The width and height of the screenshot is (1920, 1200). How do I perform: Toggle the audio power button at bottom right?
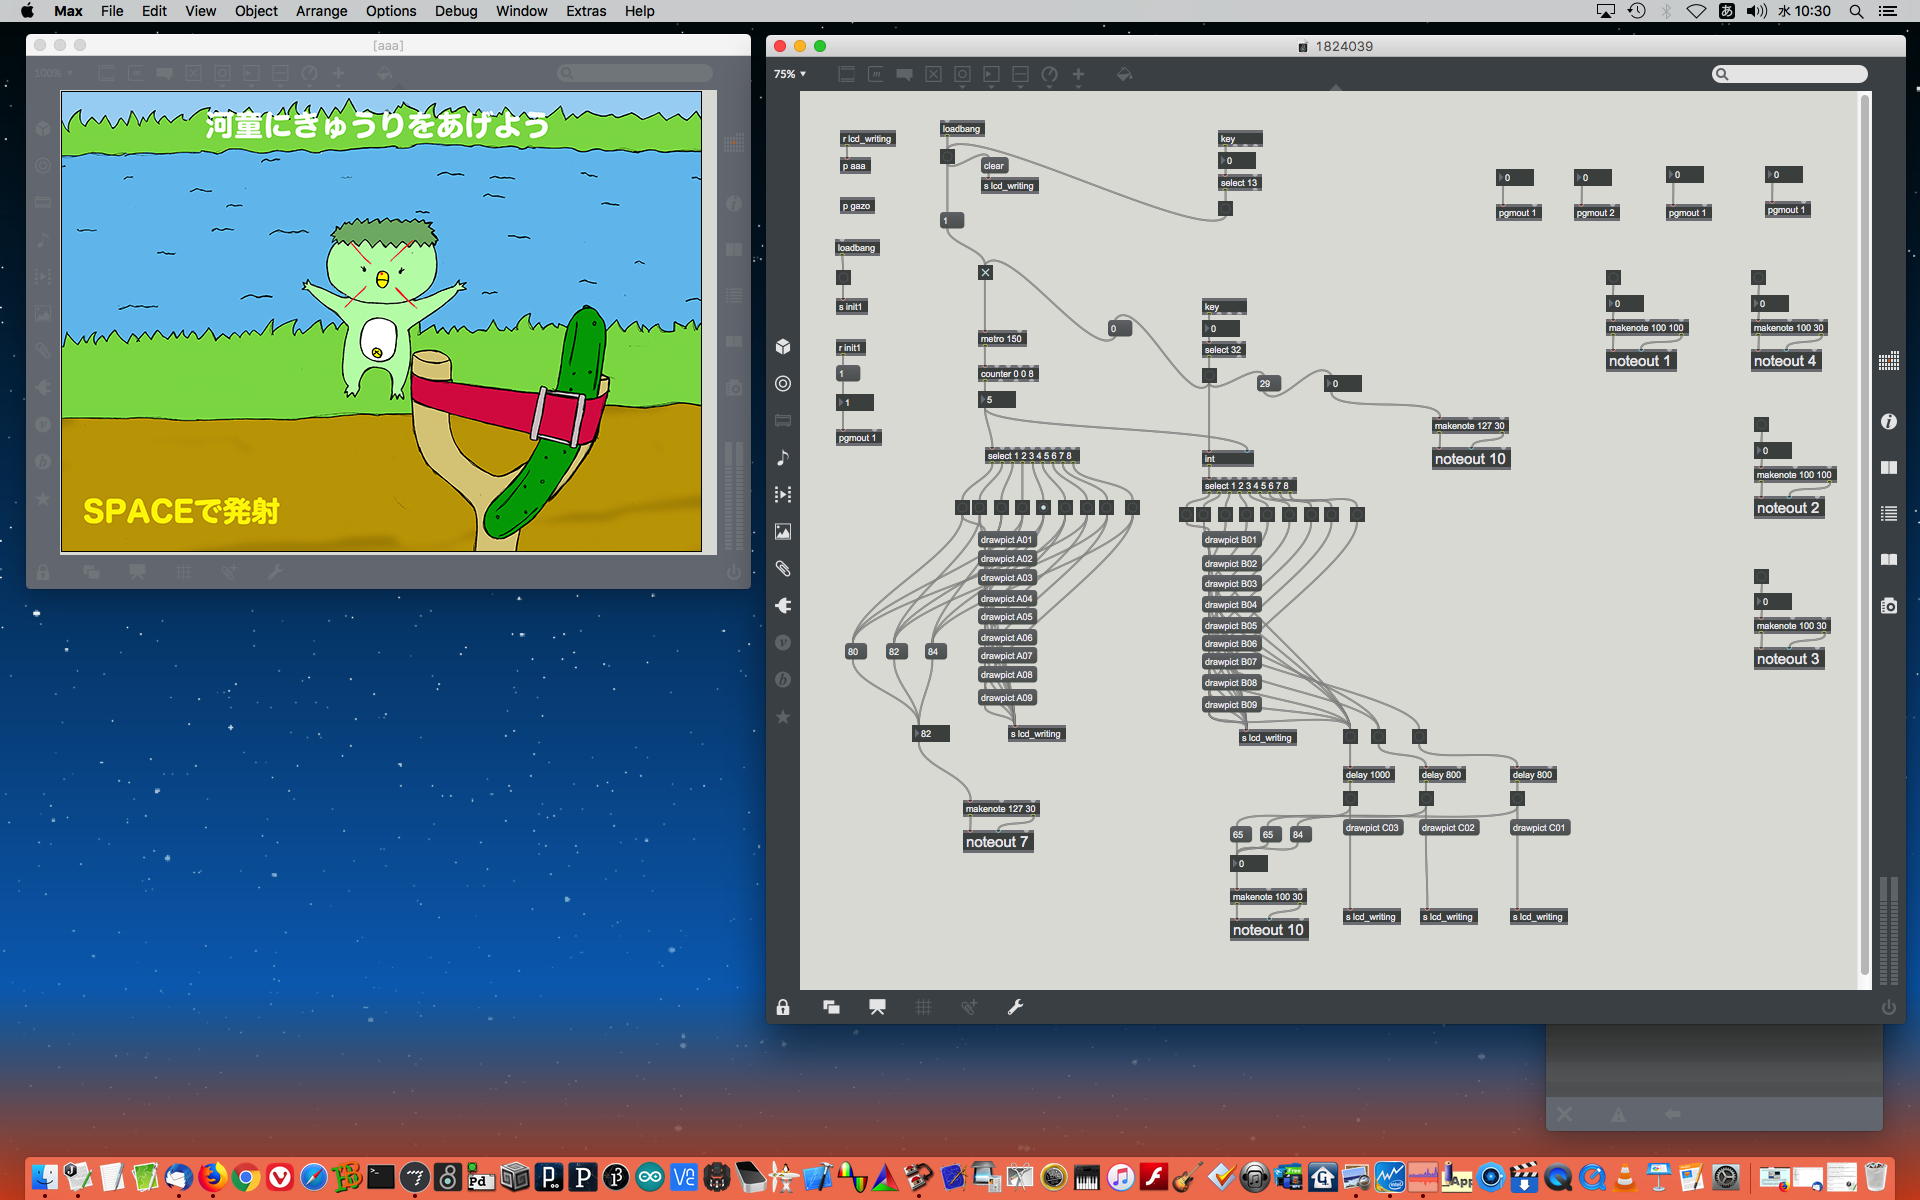1888,1007
